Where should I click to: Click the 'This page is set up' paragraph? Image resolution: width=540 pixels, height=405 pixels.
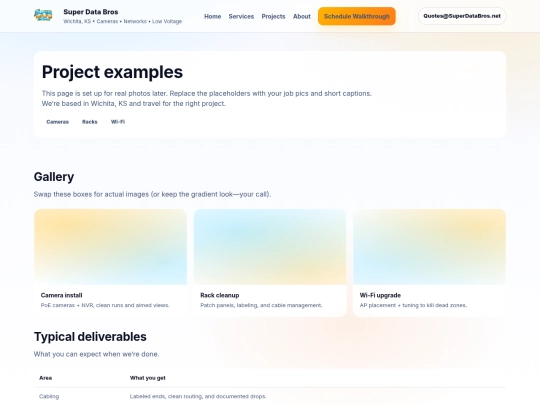[207, 98]
